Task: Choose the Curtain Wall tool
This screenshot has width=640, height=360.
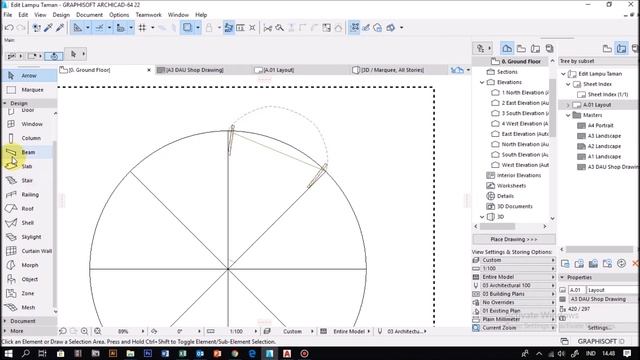Action: pos(29,251)
